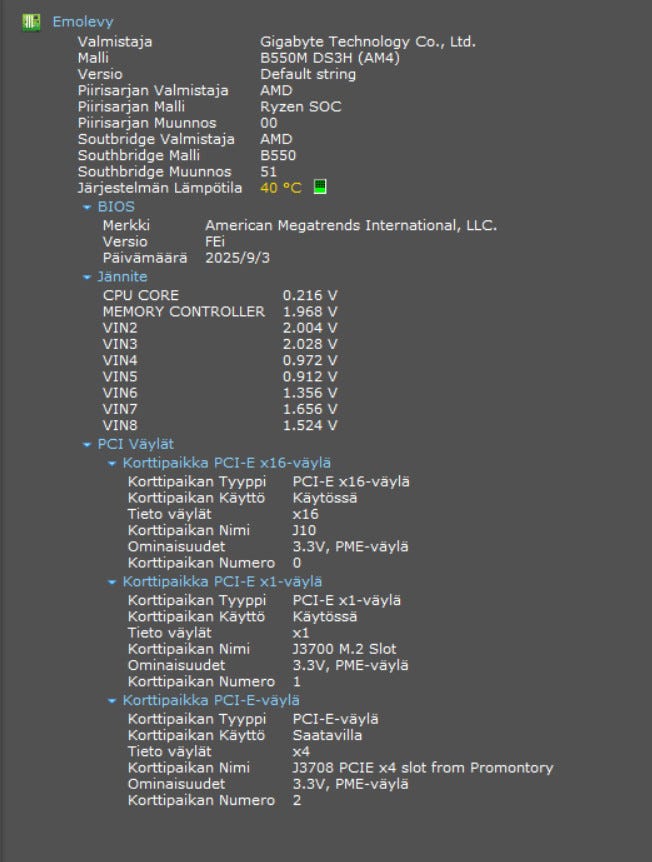This screenshot has height=862, width=652.
Task: Click the Jännite heading label
Action: (122, 277)
